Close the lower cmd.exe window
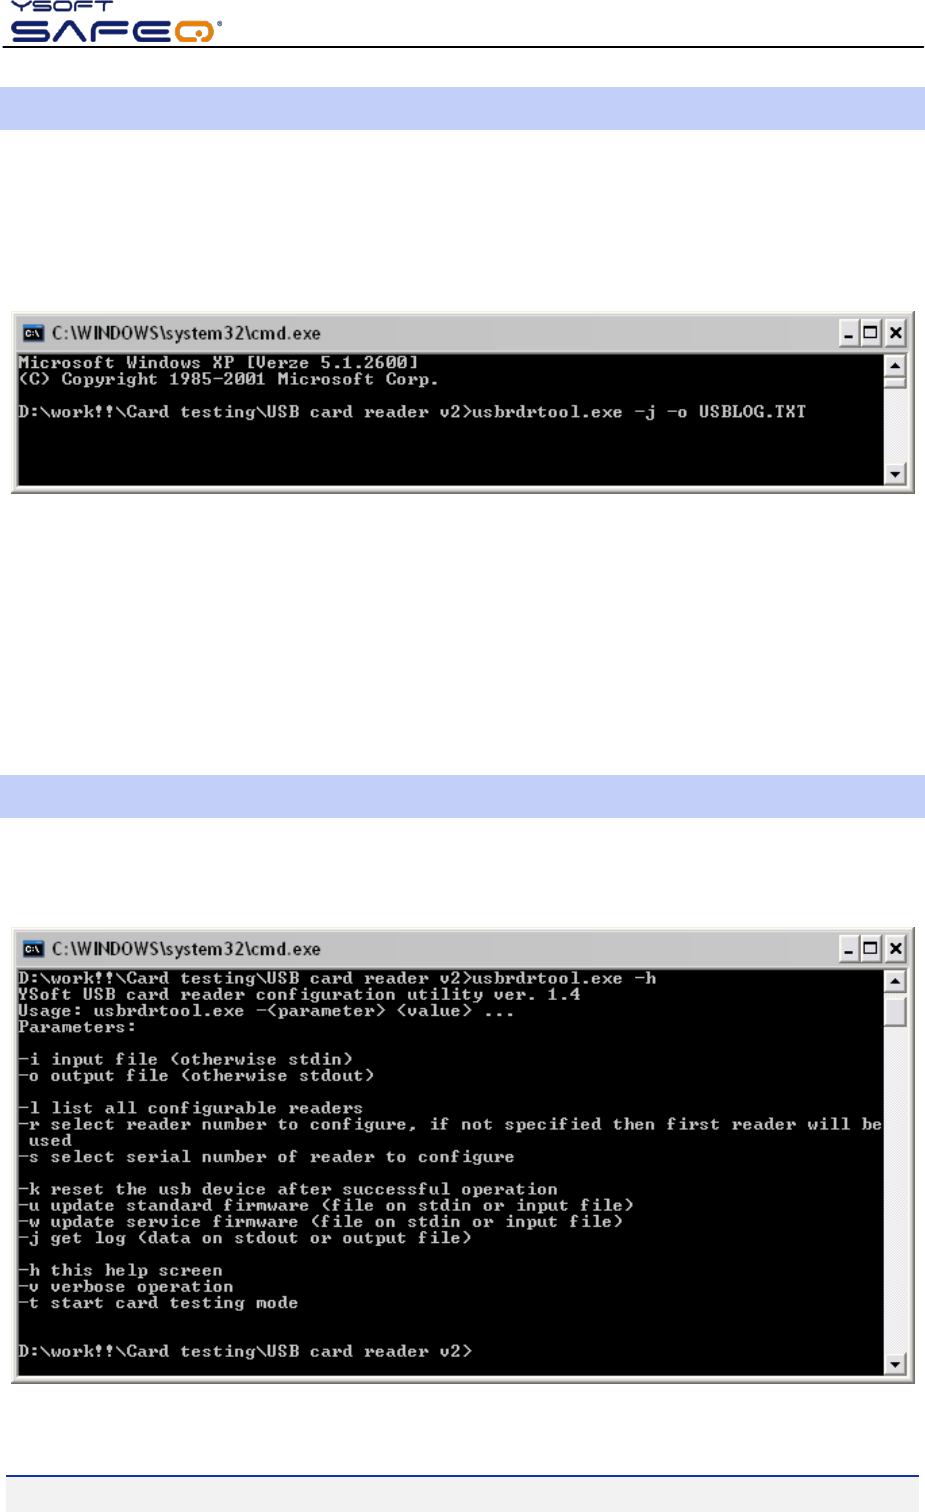925x1512 pixels. click(x=895, y=949)
